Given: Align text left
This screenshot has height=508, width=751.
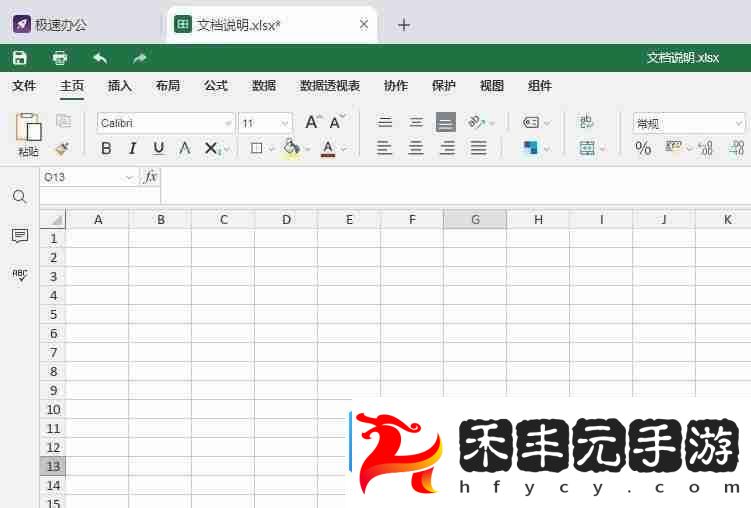Looking at the screenshot, I should coord(385,147).
